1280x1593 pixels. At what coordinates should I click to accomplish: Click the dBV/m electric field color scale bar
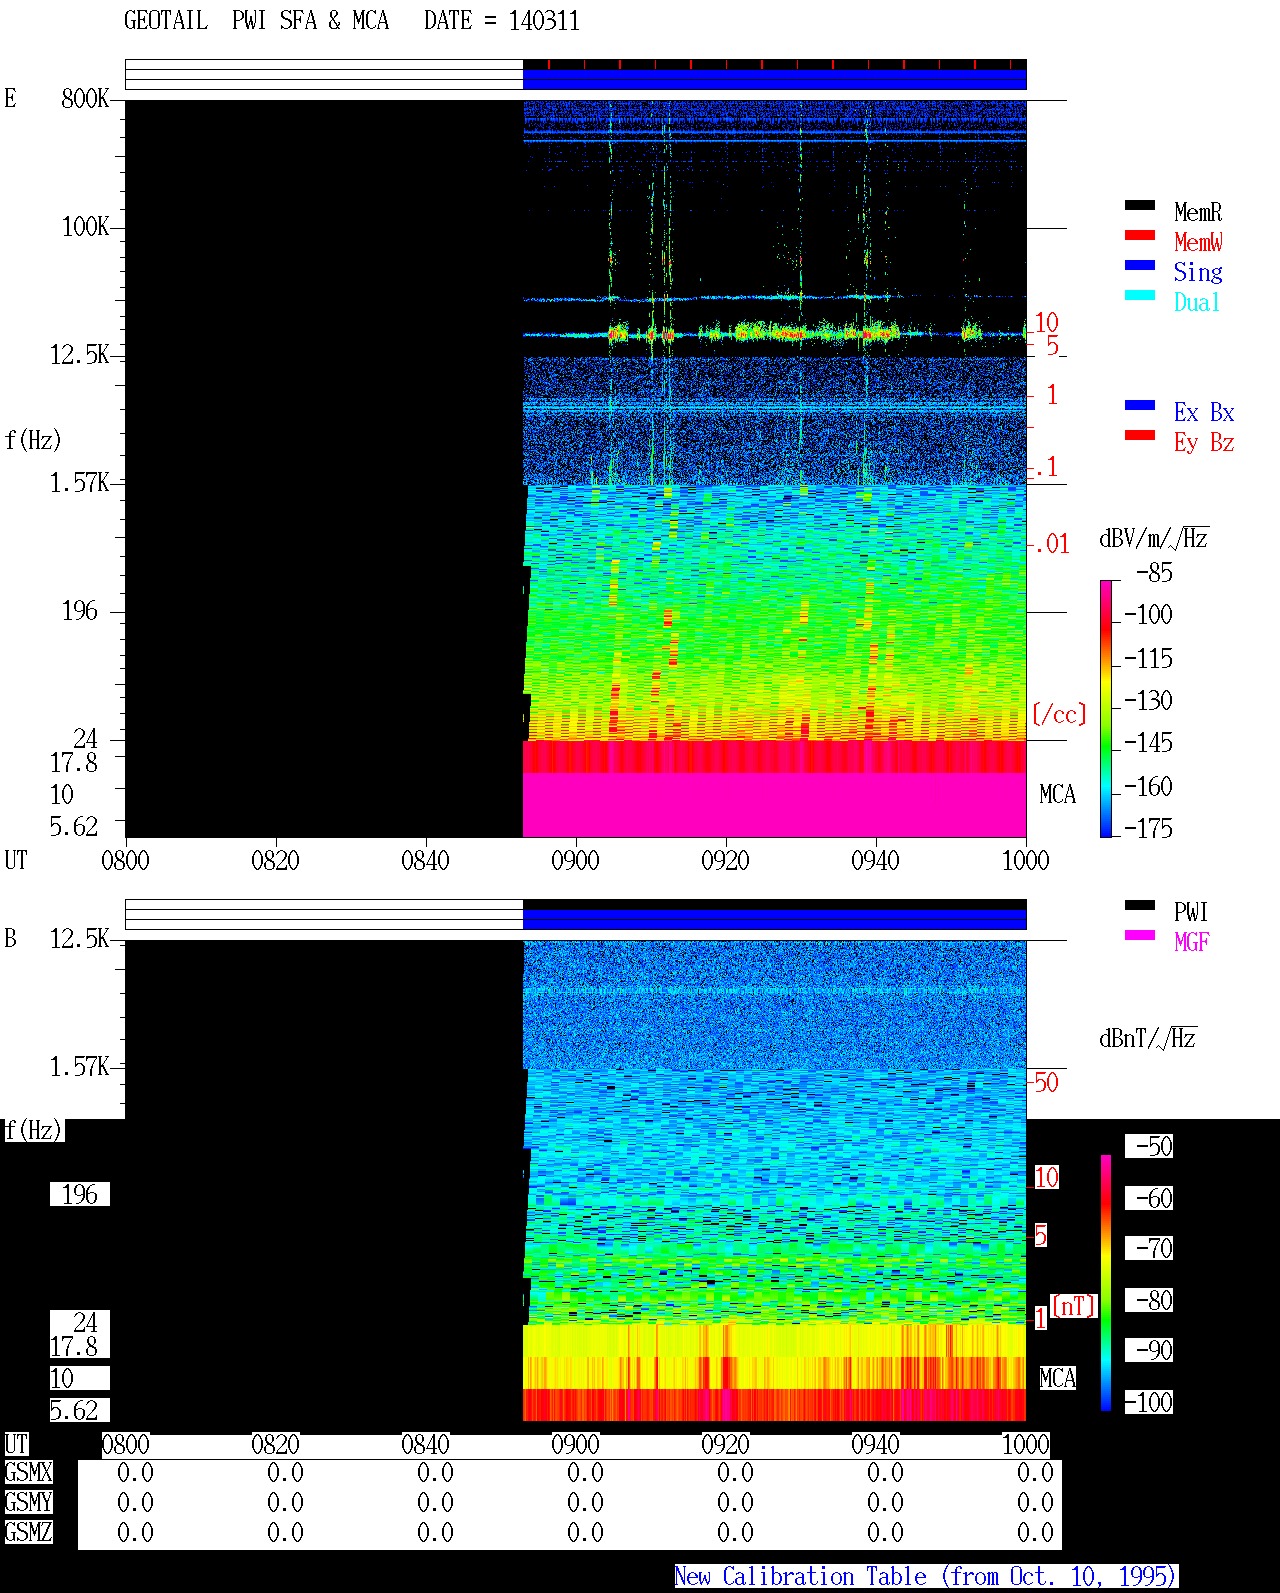[1106, 708]
